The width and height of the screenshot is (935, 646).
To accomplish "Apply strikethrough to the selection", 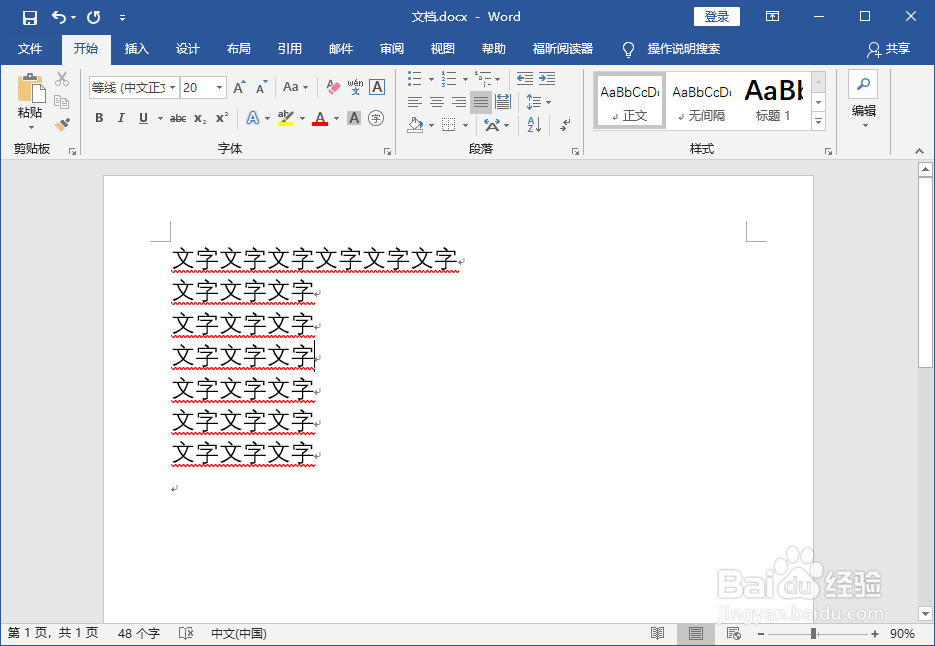I will tap(180, 117).
